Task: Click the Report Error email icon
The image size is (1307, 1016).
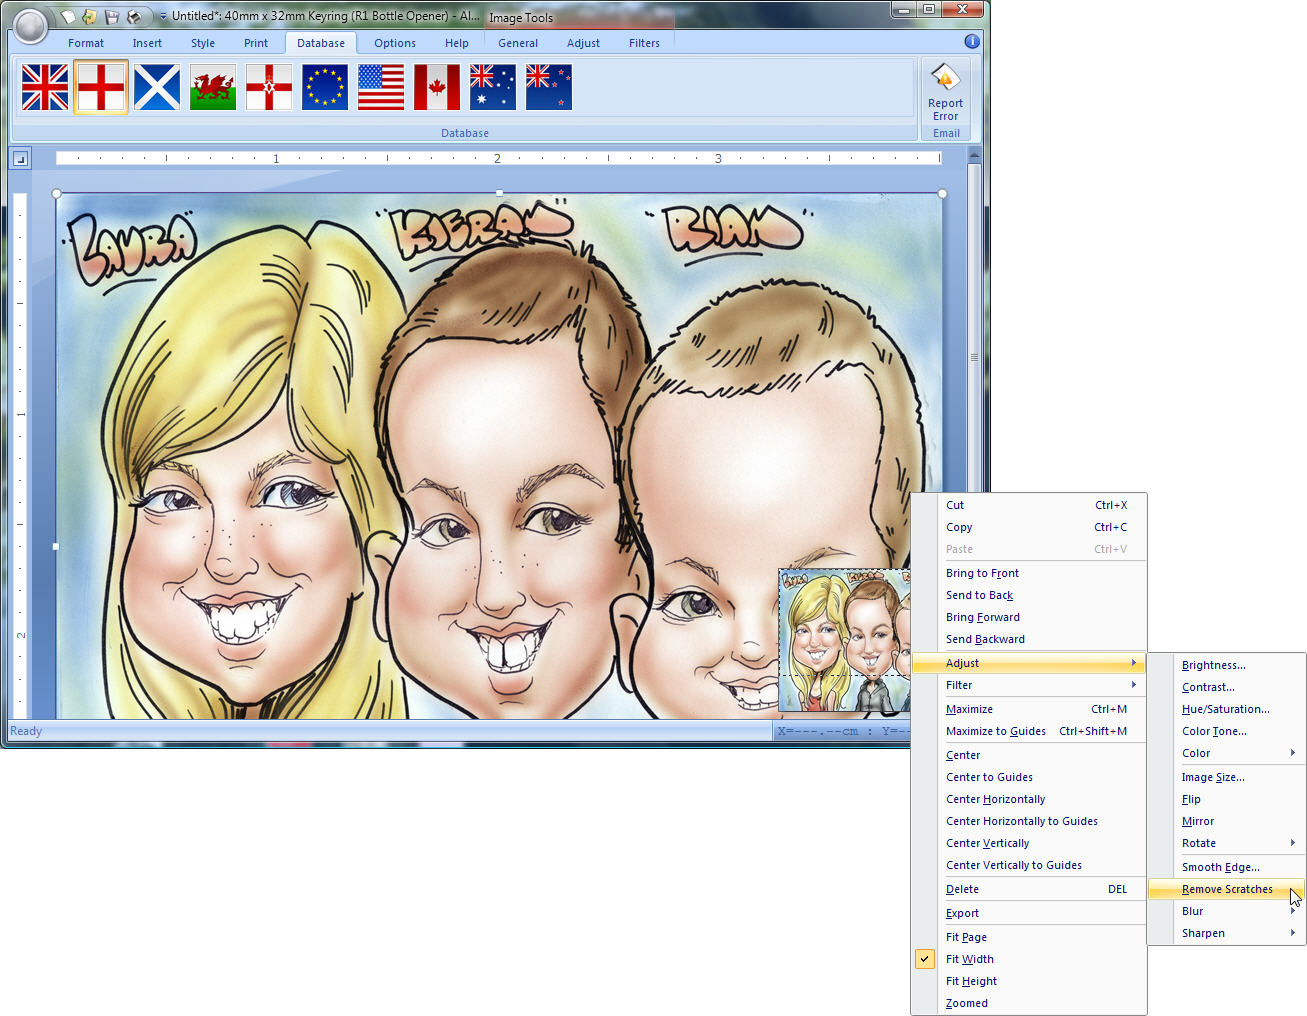Action: (945, 91)
